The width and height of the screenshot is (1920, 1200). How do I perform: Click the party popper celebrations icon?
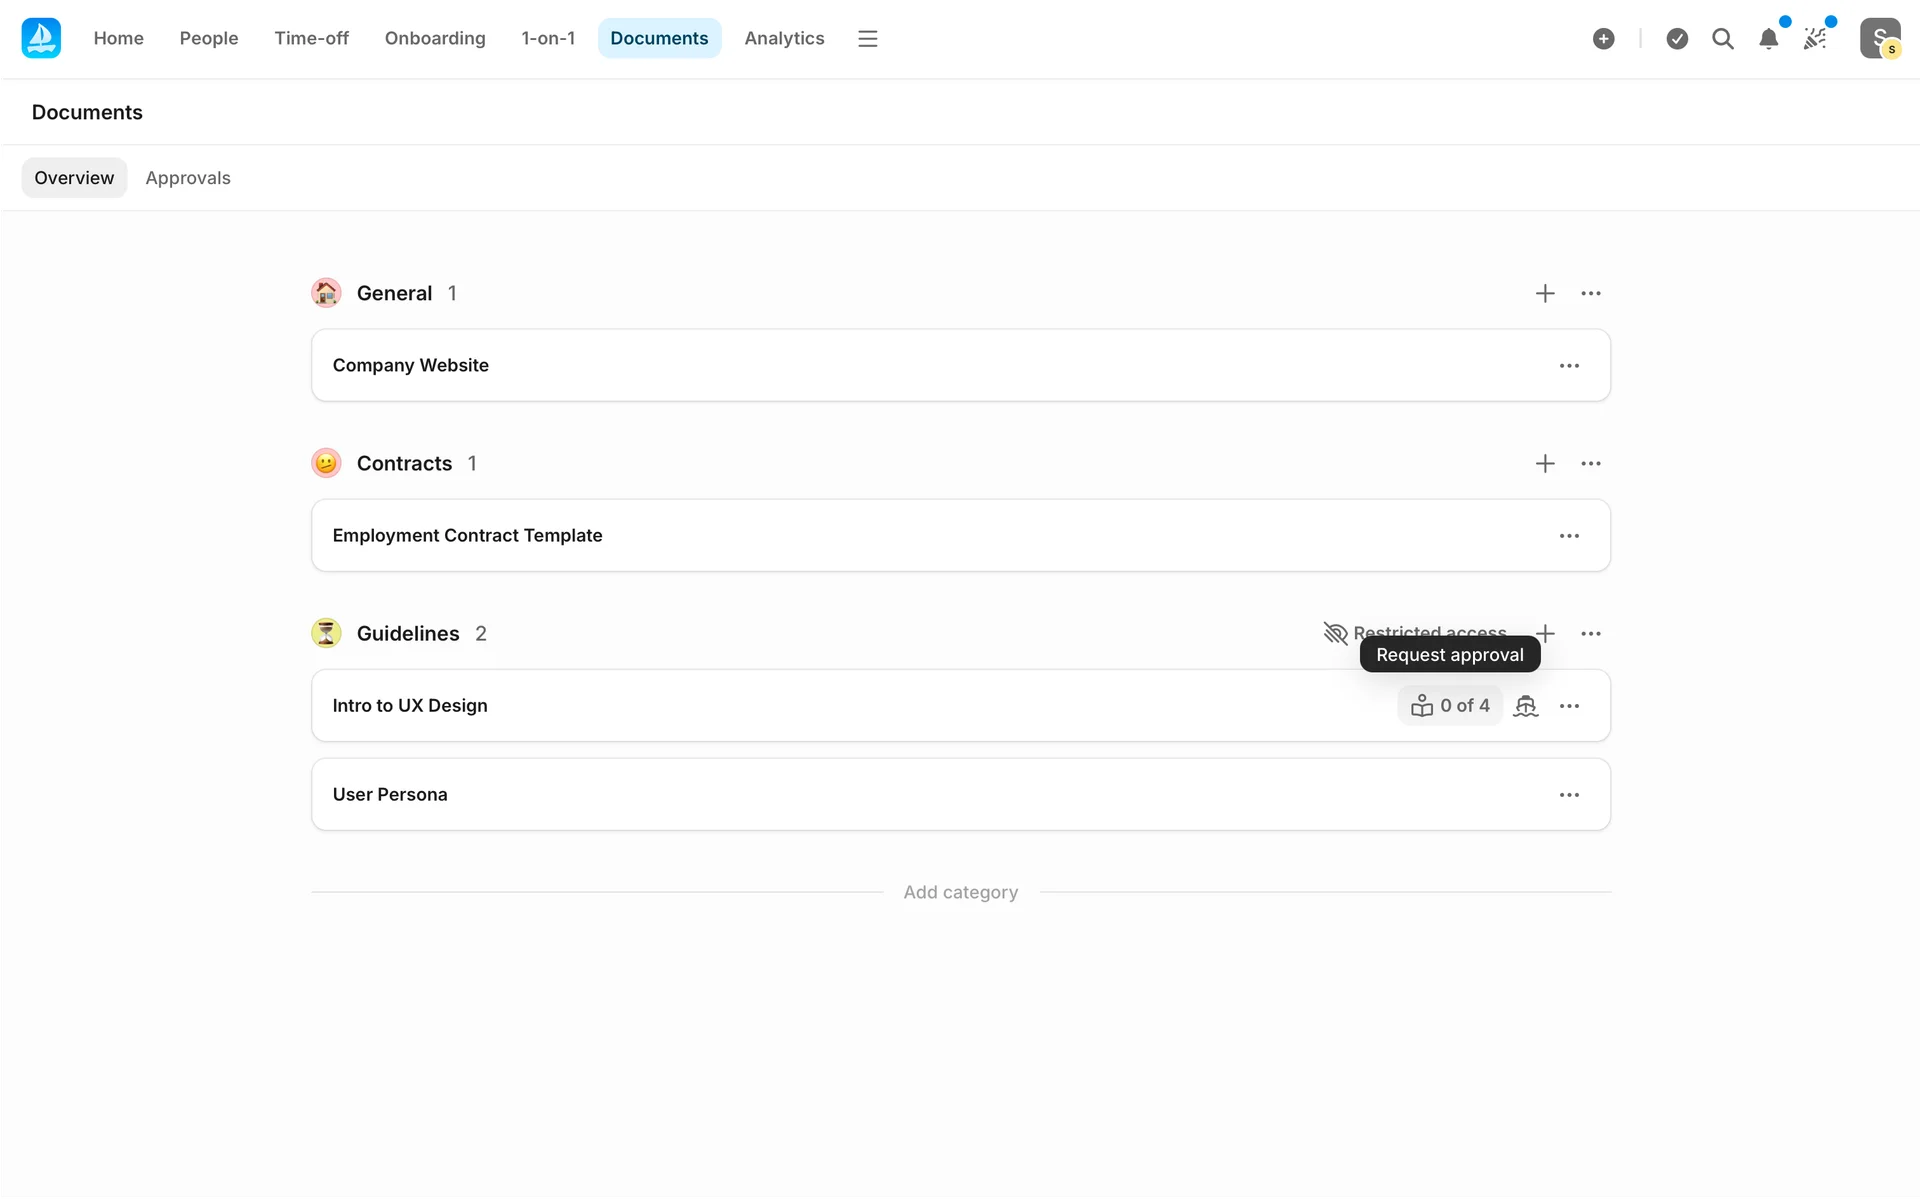[x=1815, y=39]
